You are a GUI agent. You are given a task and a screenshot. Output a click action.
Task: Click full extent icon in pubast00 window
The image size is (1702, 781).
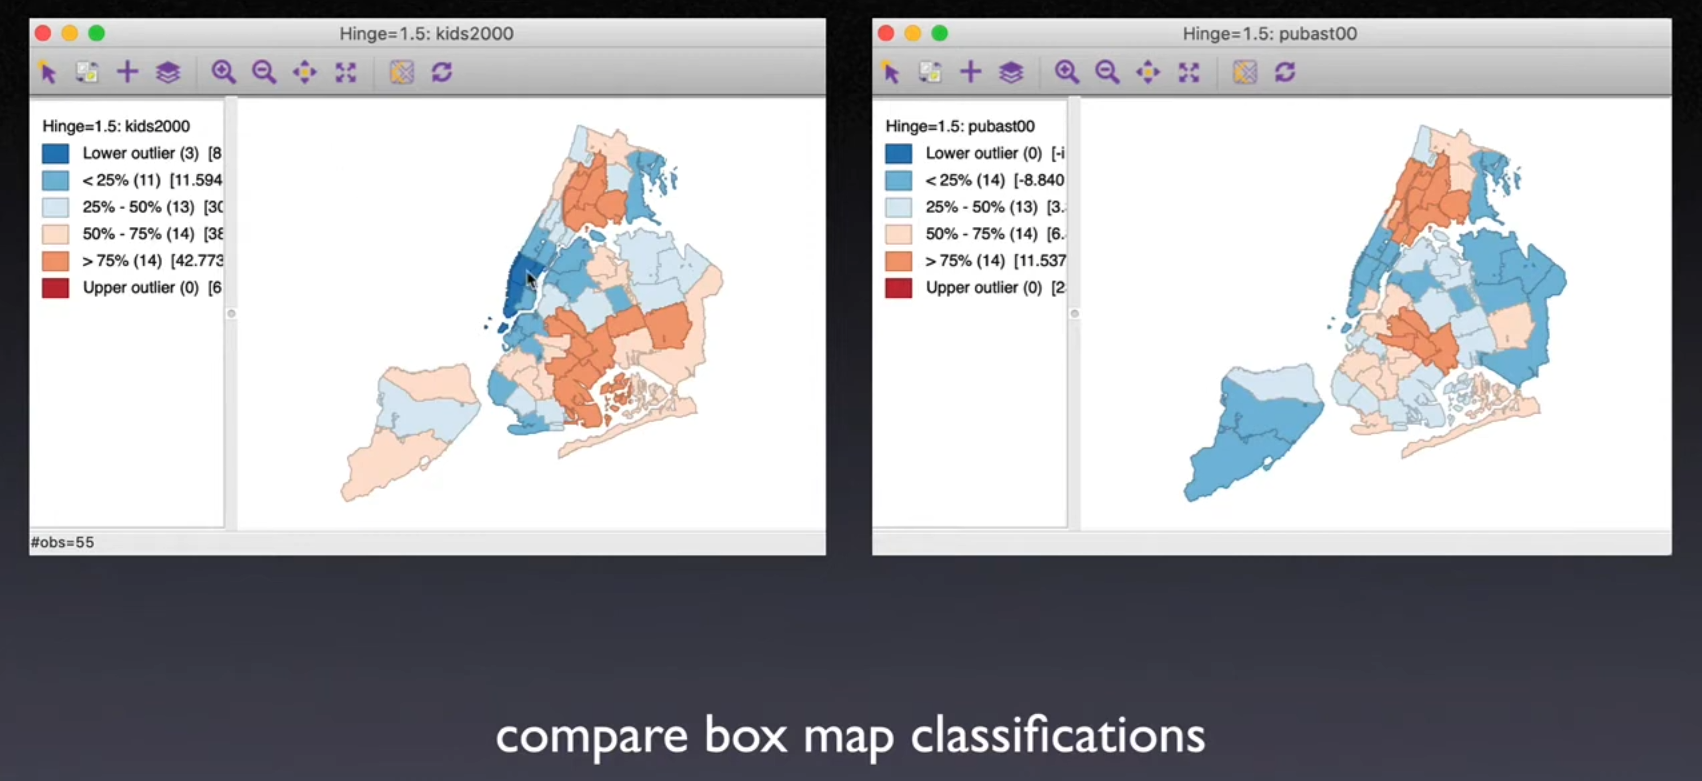(x=1189, y=72)
